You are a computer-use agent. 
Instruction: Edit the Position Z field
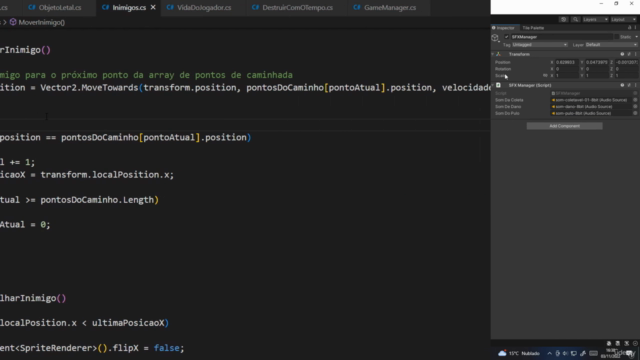pos(626,62)
